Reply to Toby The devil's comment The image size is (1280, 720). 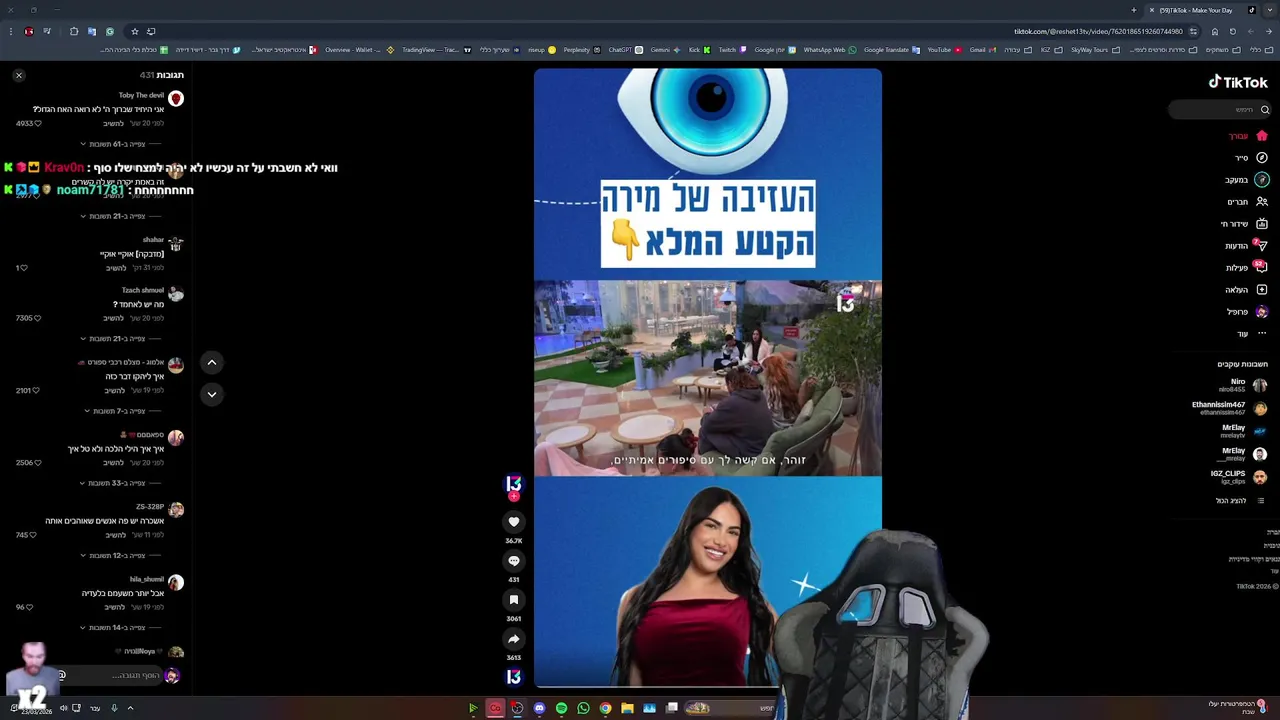tap(114, 123)
